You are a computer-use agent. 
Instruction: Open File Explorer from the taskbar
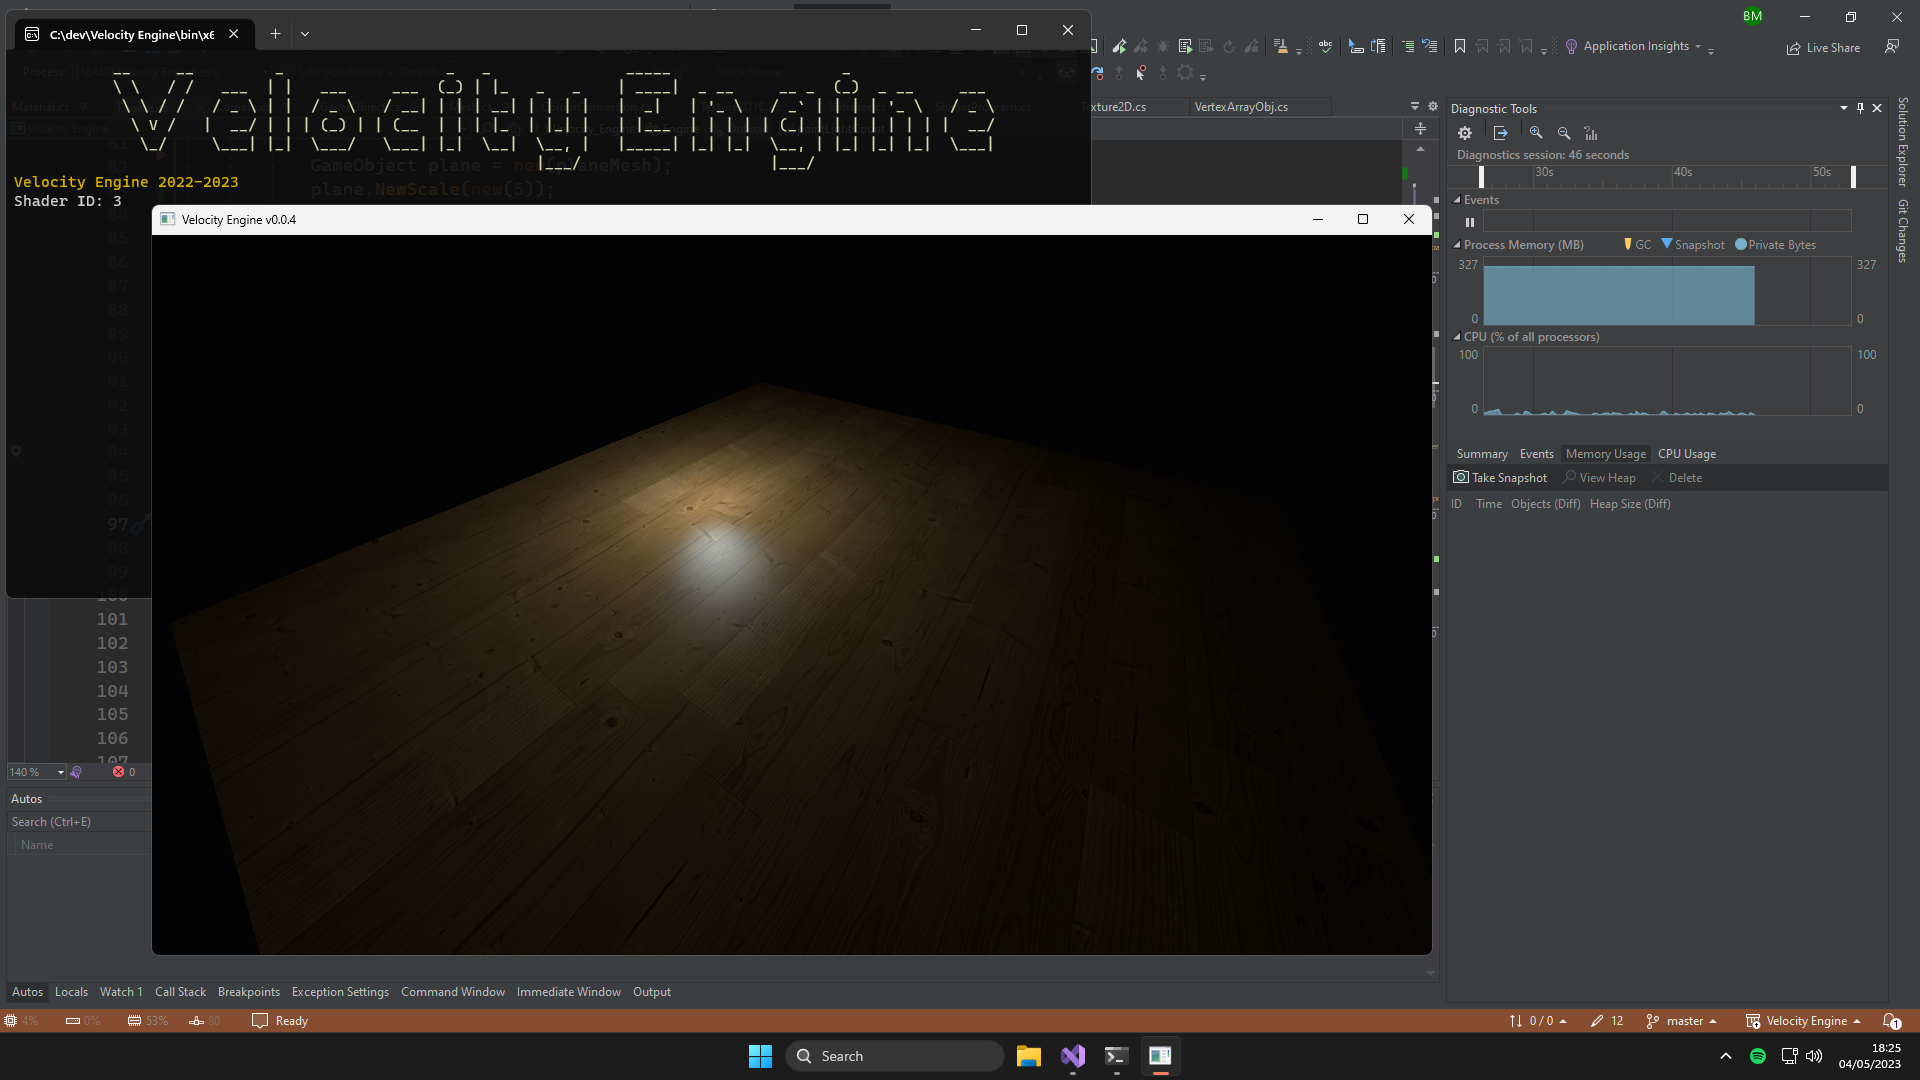1029,1056
